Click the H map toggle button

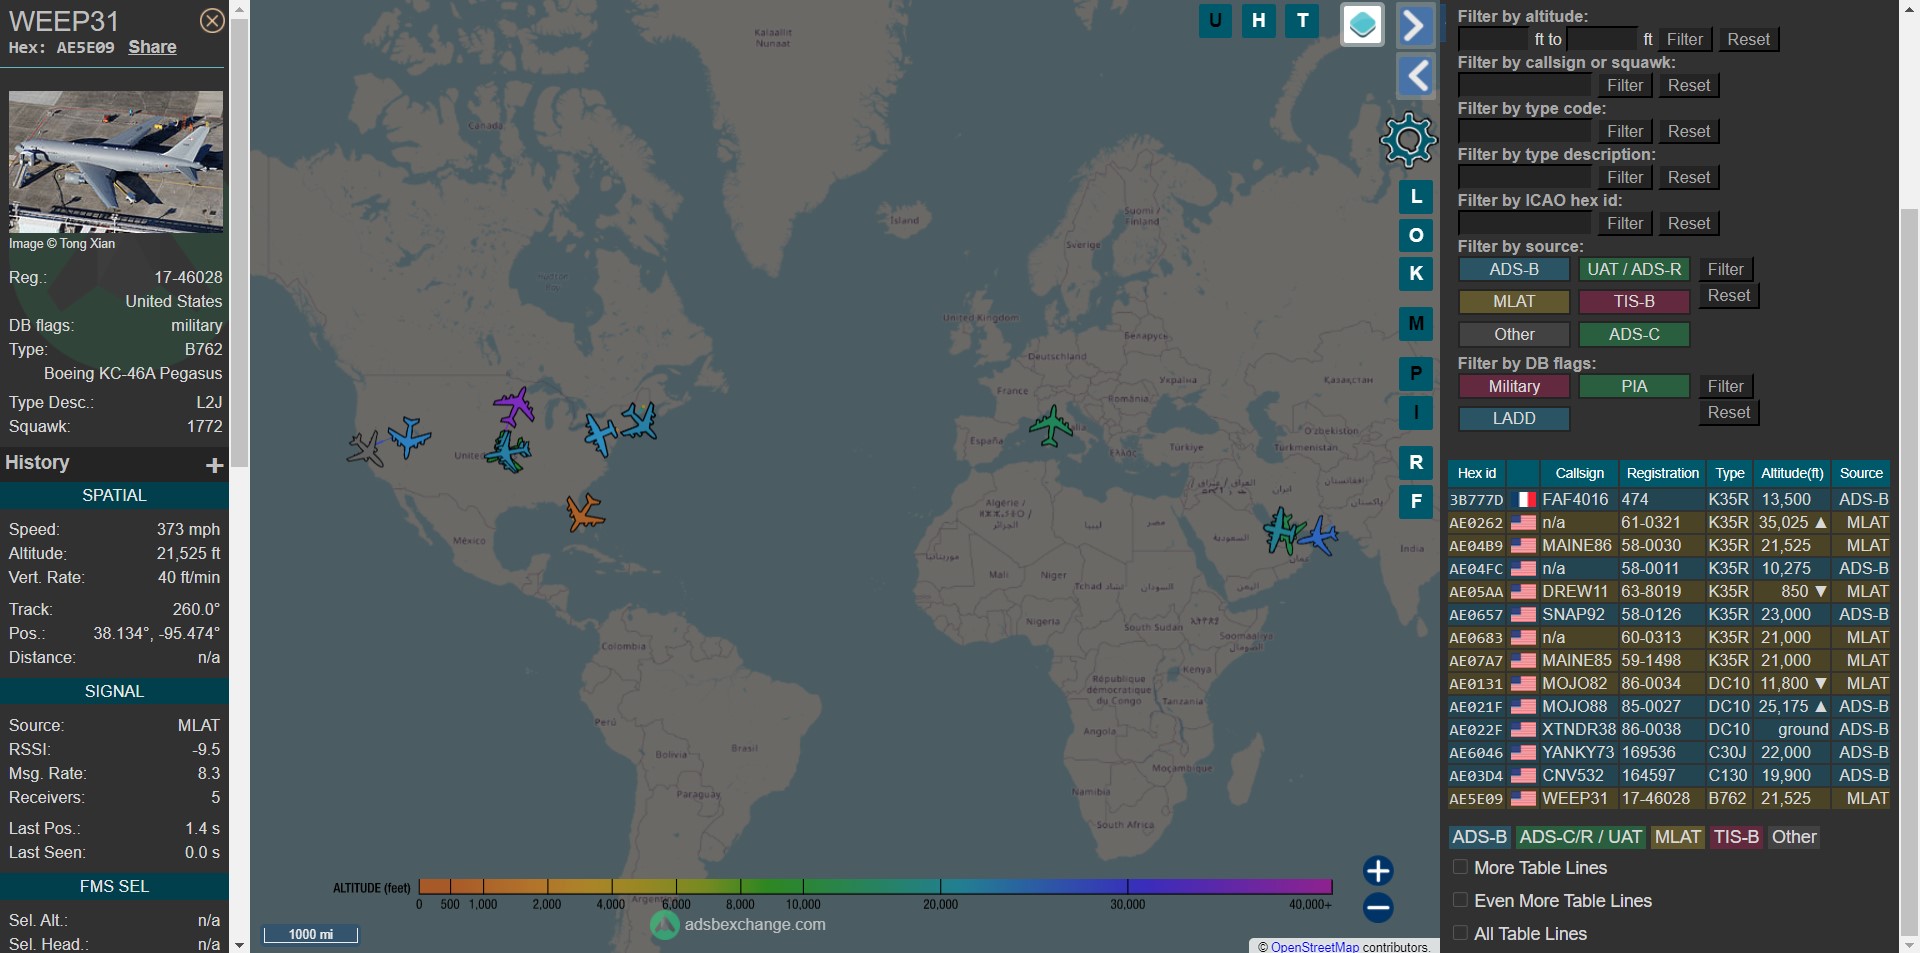(x=1259, y=20)
